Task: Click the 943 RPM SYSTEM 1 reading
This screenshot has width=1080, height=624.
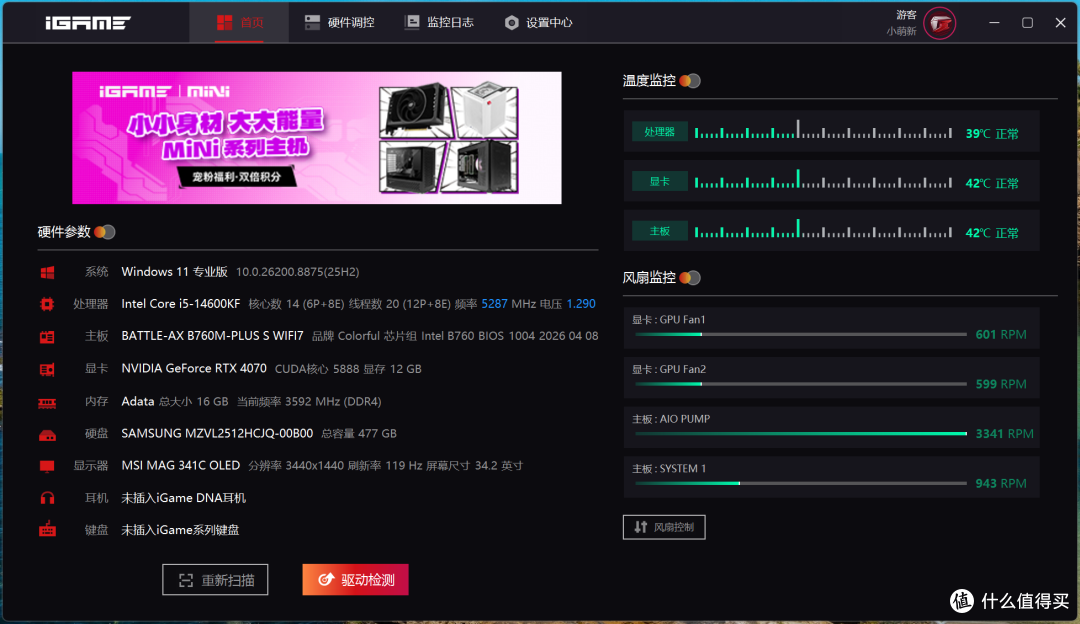Action: click(x=1001, y=483)
